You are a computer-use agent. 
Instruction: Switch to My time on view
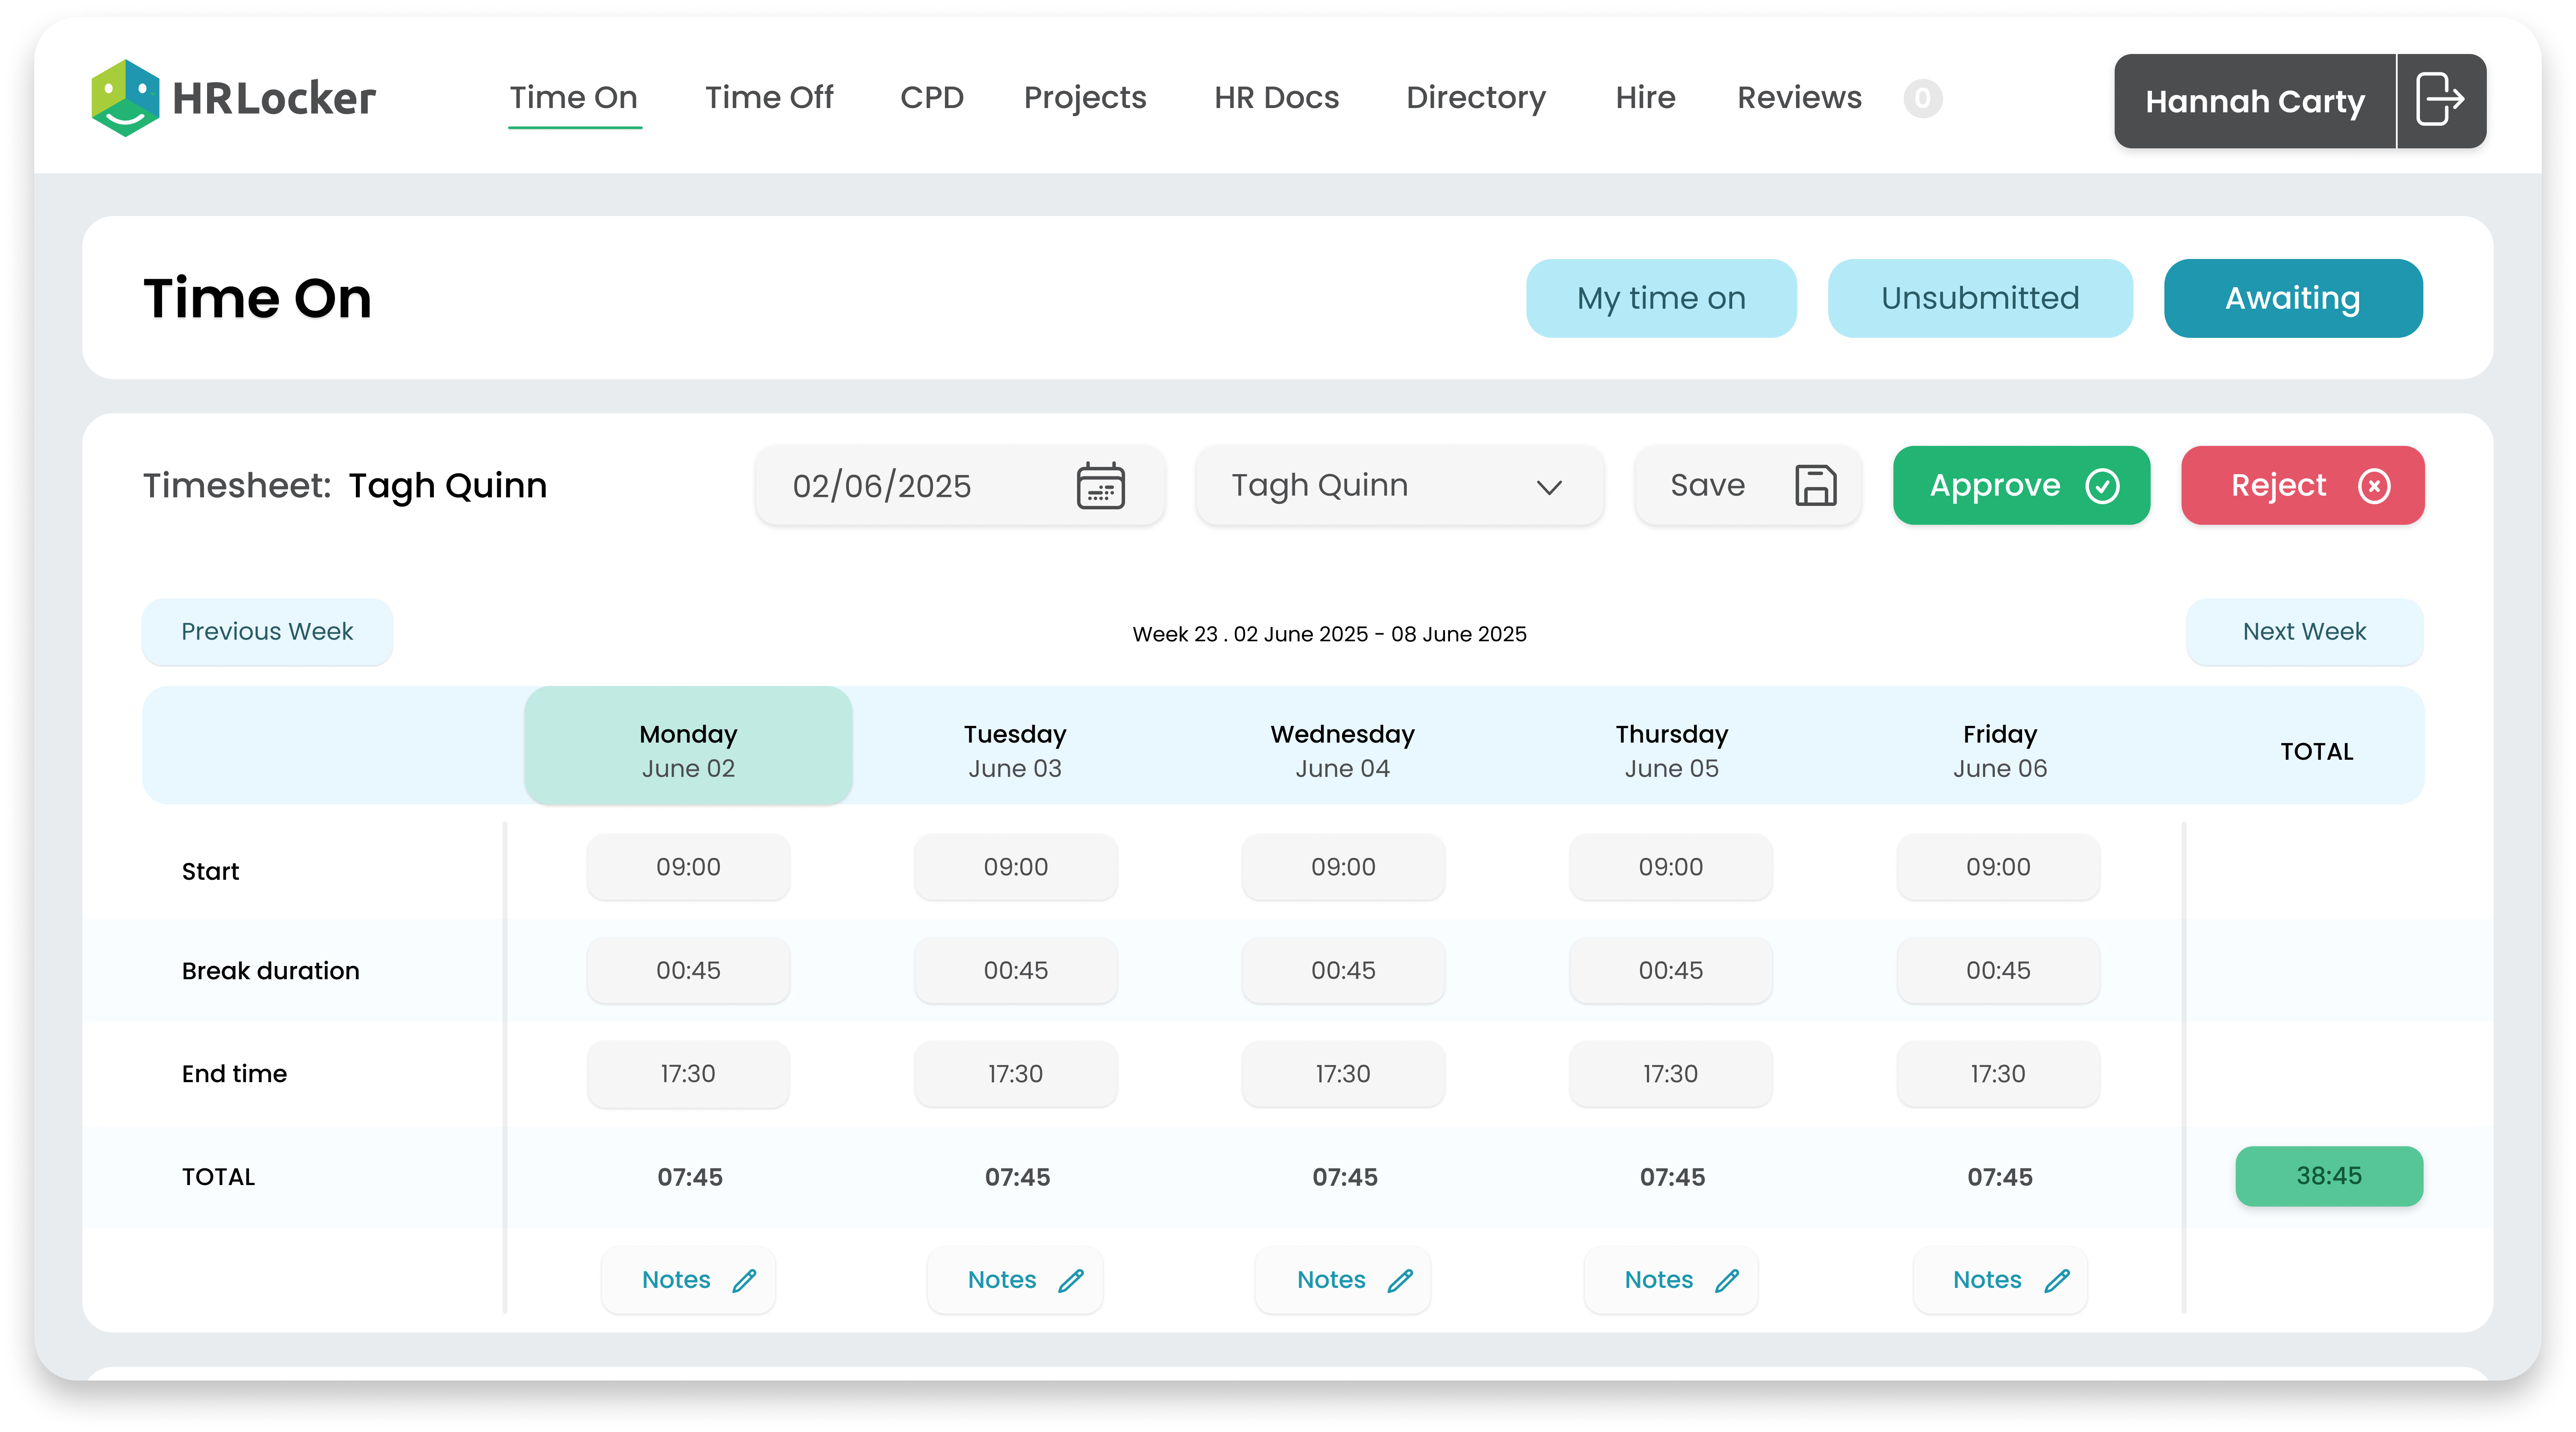(1660, 298)
